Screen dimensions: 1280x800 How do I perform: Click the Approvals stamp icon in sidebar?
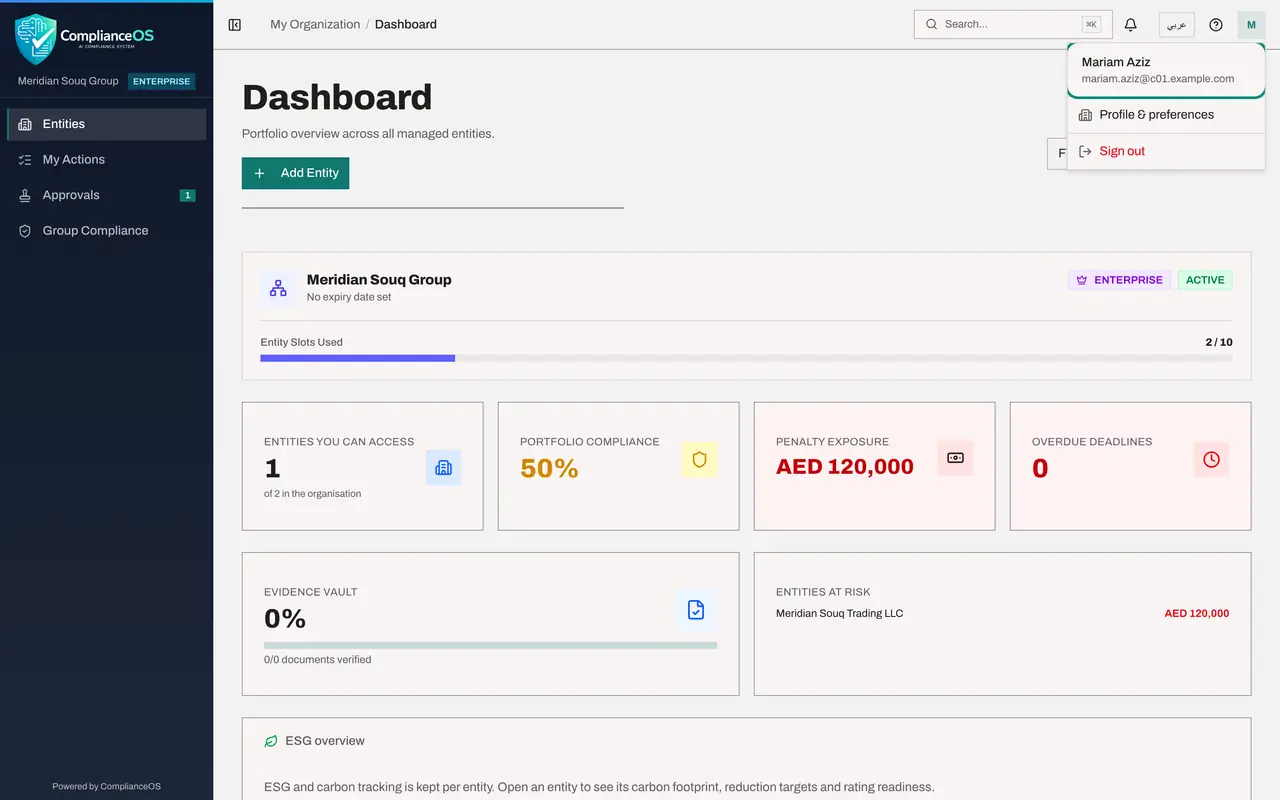[25, 195]
